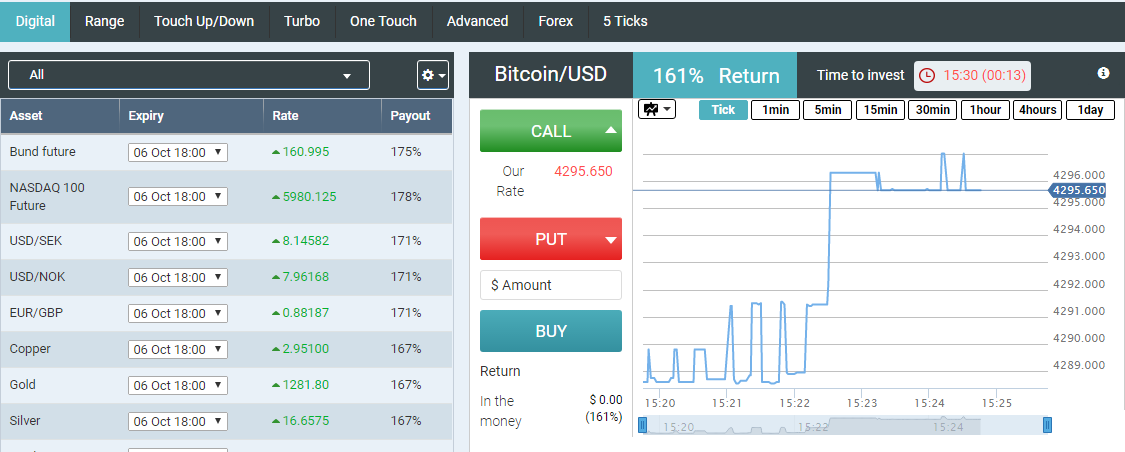
Task: Sort by the Expiry column header
Action: pyautogui.click(x=192, y=116)
